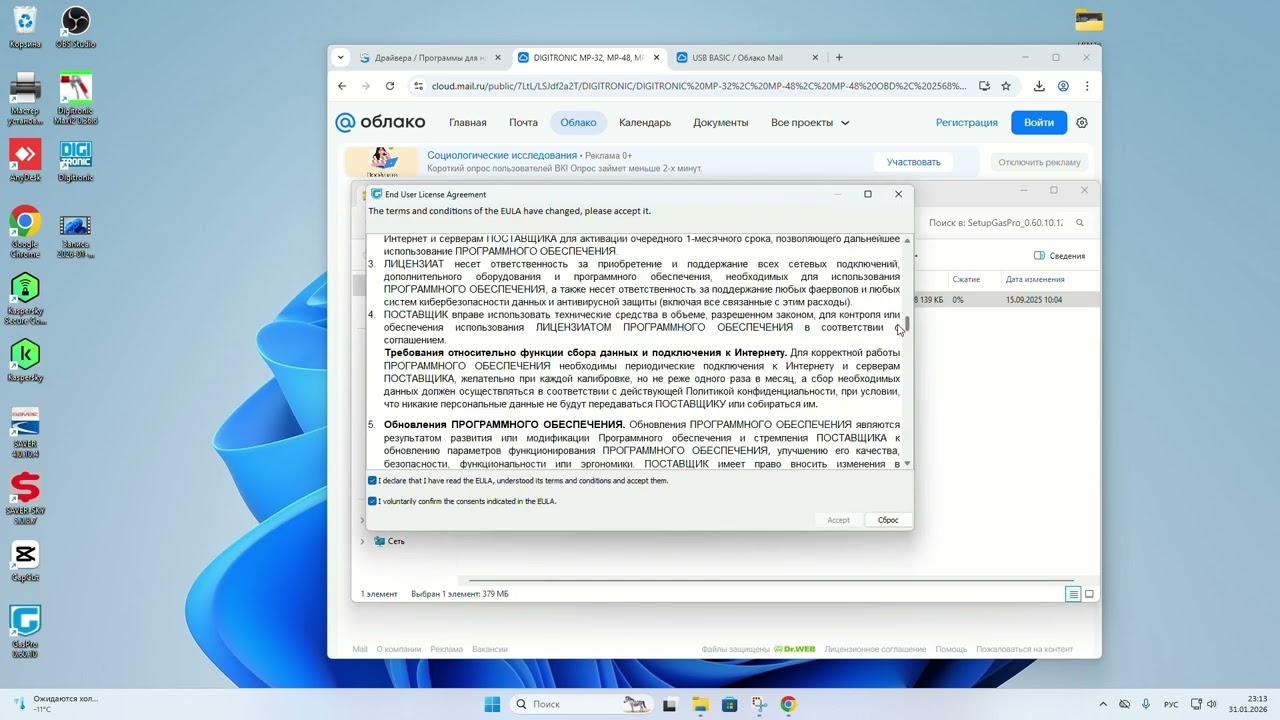Image resolution: width=1280 pixels, height=720 pixels.
Task: Open a new Chrome tab with plus button
Action: [839, 57]
